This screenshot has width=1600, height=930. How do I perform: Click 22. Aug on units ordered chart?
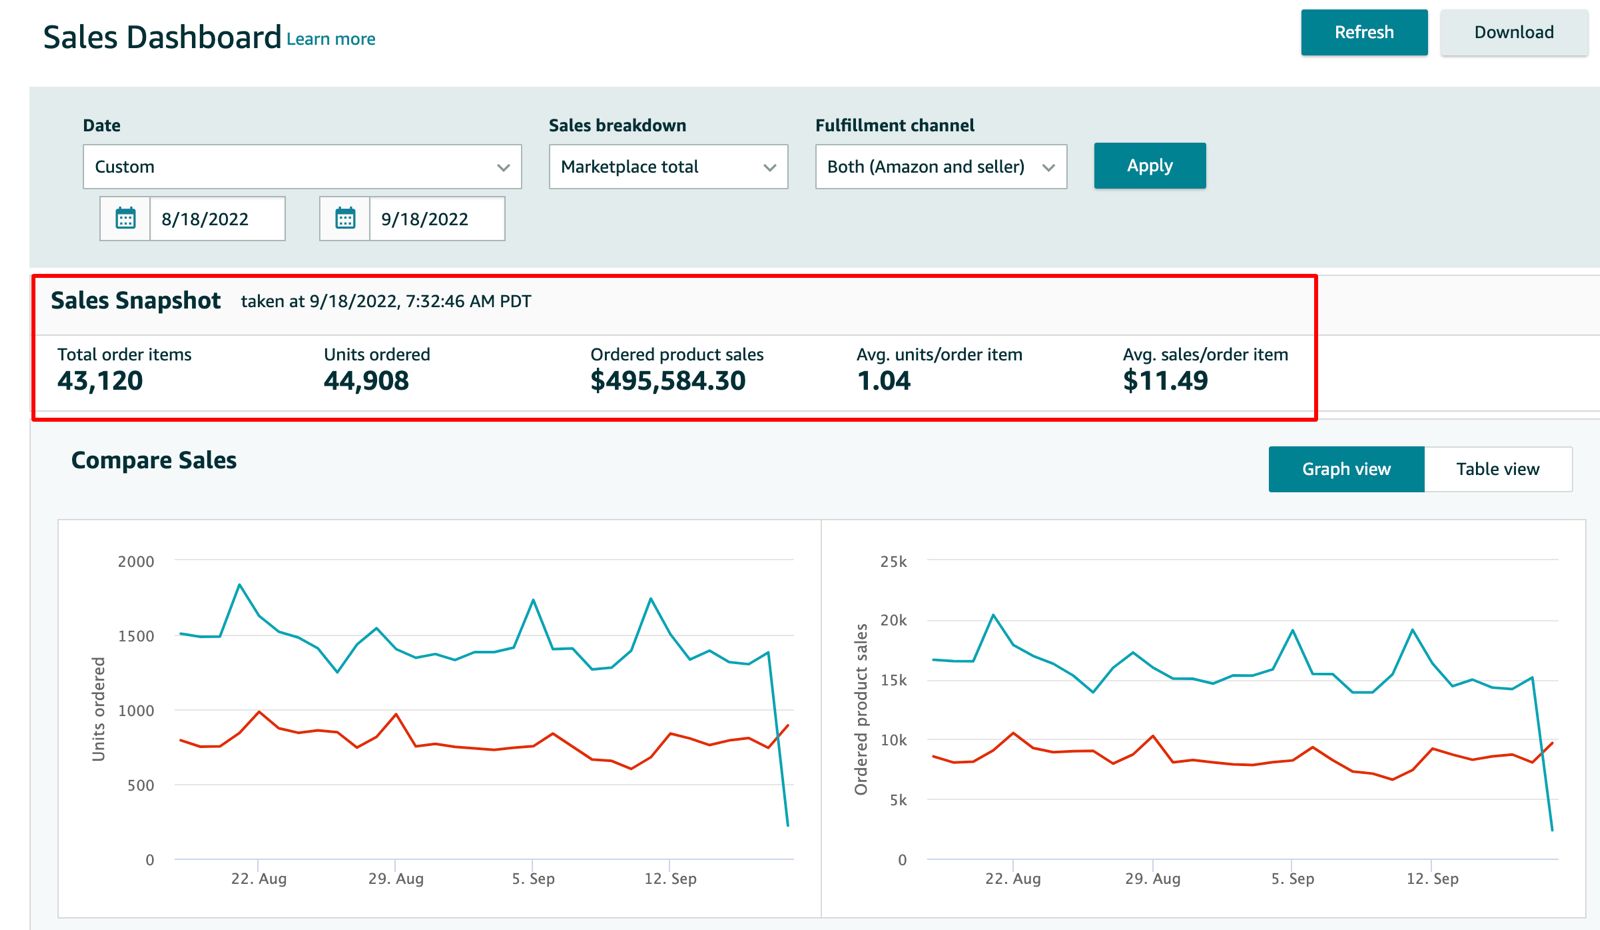tap(259, 878)
